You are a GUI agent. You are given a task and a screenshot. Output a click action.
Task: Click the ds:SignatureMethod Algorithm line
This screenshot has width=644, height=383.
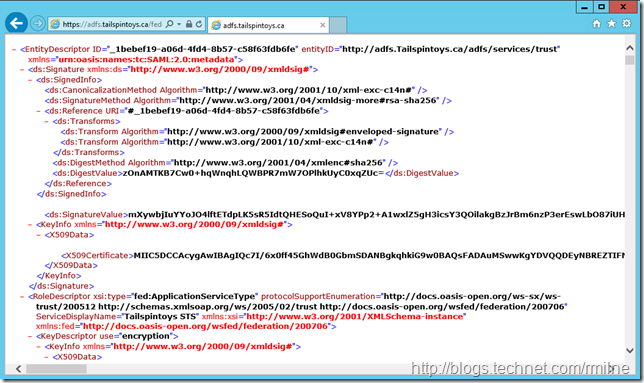pos(248,100)
